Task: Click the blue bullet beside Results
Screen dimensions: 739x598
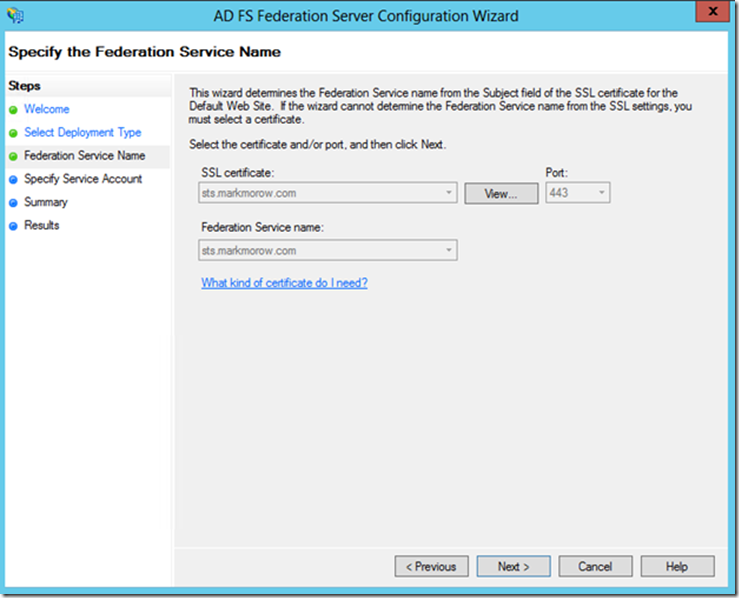Action: [13, 226]
